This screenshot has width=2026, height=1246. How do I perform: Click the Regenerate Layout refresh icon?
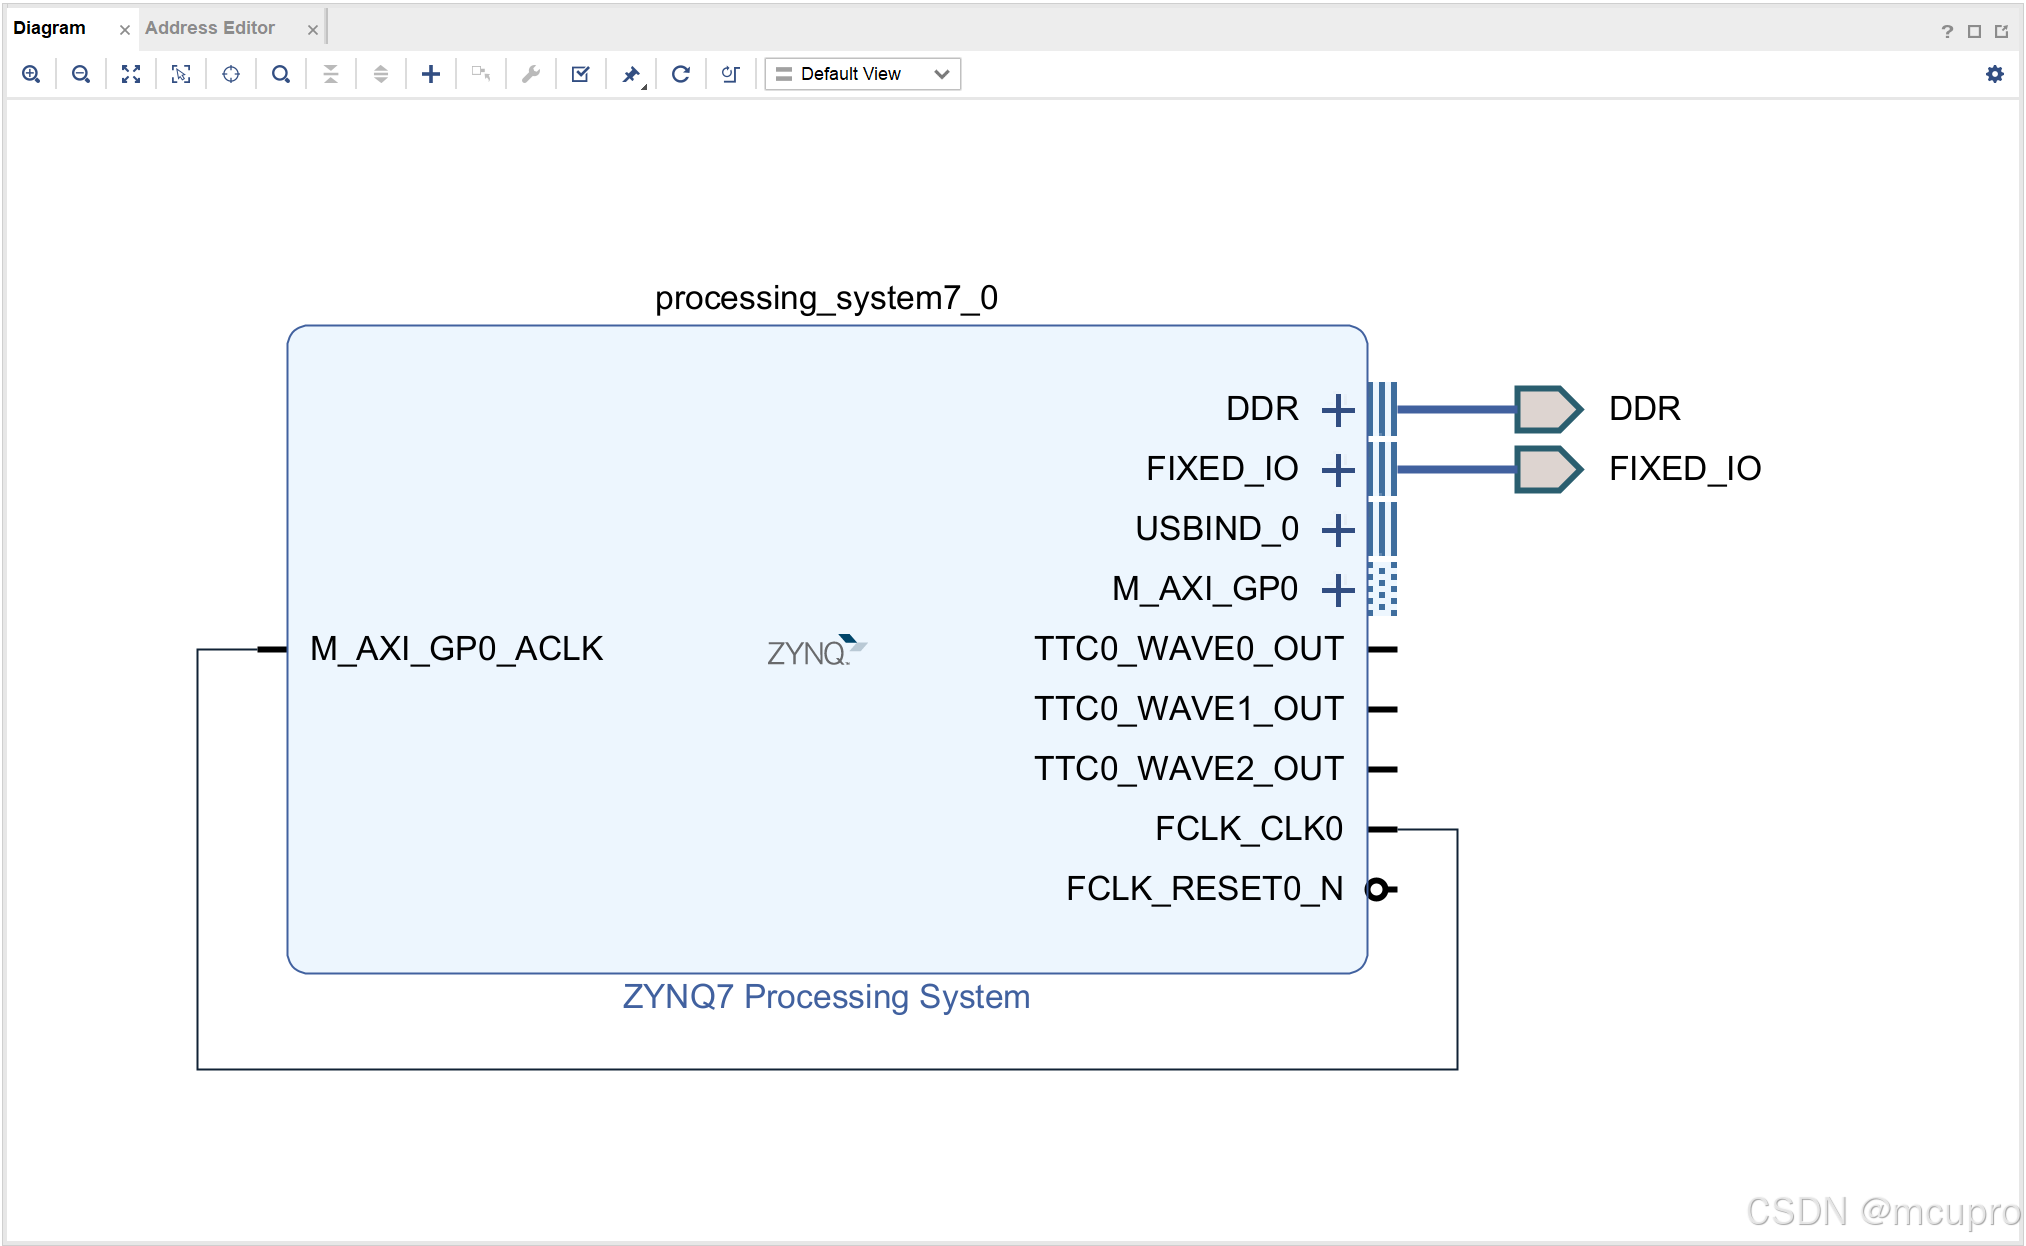coord(681,74)
